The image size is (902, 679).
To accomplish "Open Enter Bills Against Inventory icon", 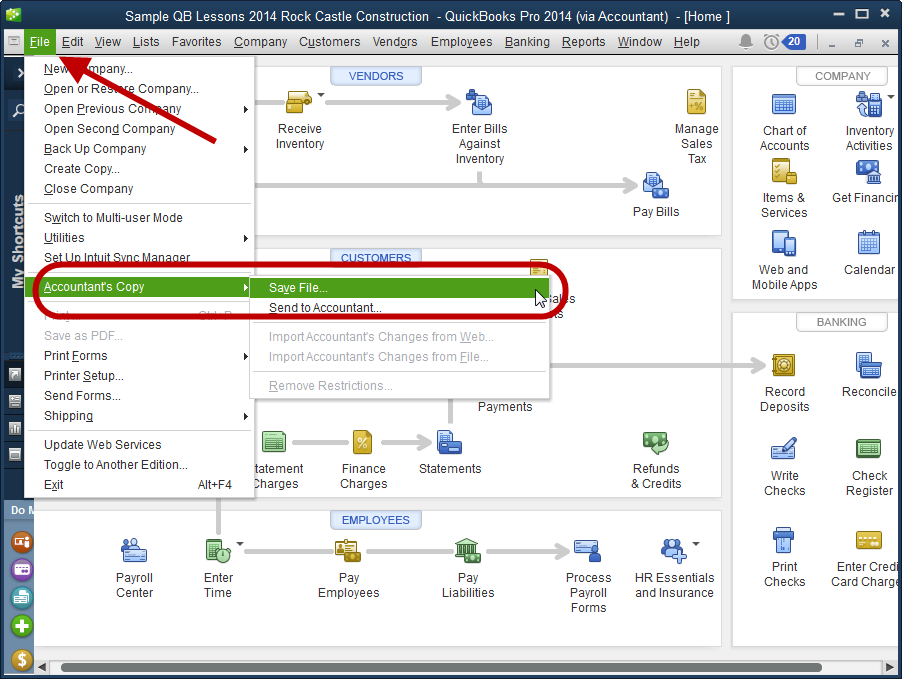I will (x=479, y=102).
